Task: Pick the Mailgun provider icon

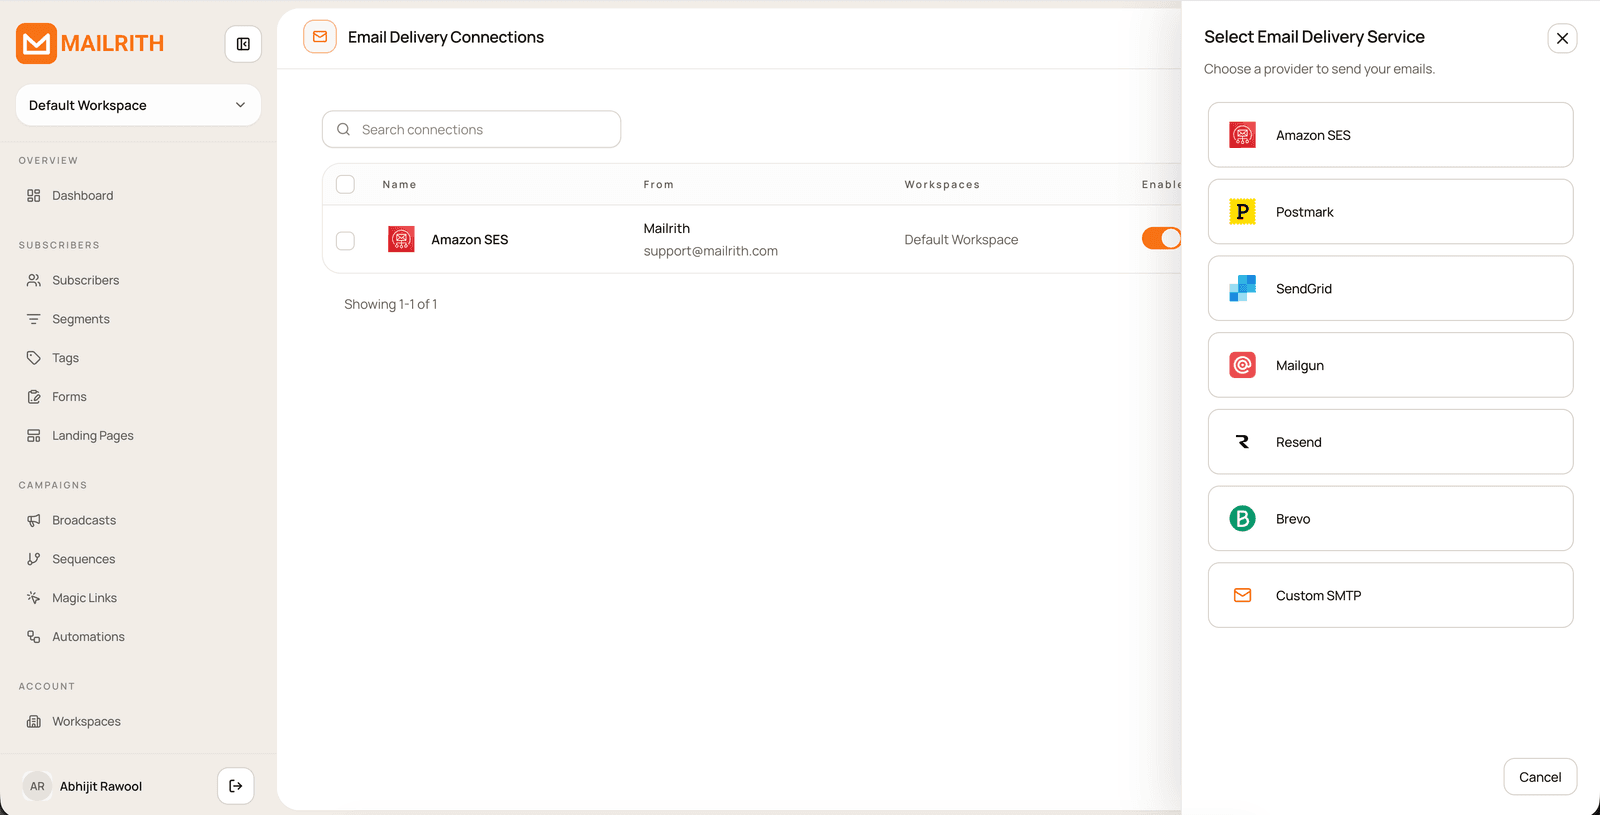Action: (x=1242, y=365)
